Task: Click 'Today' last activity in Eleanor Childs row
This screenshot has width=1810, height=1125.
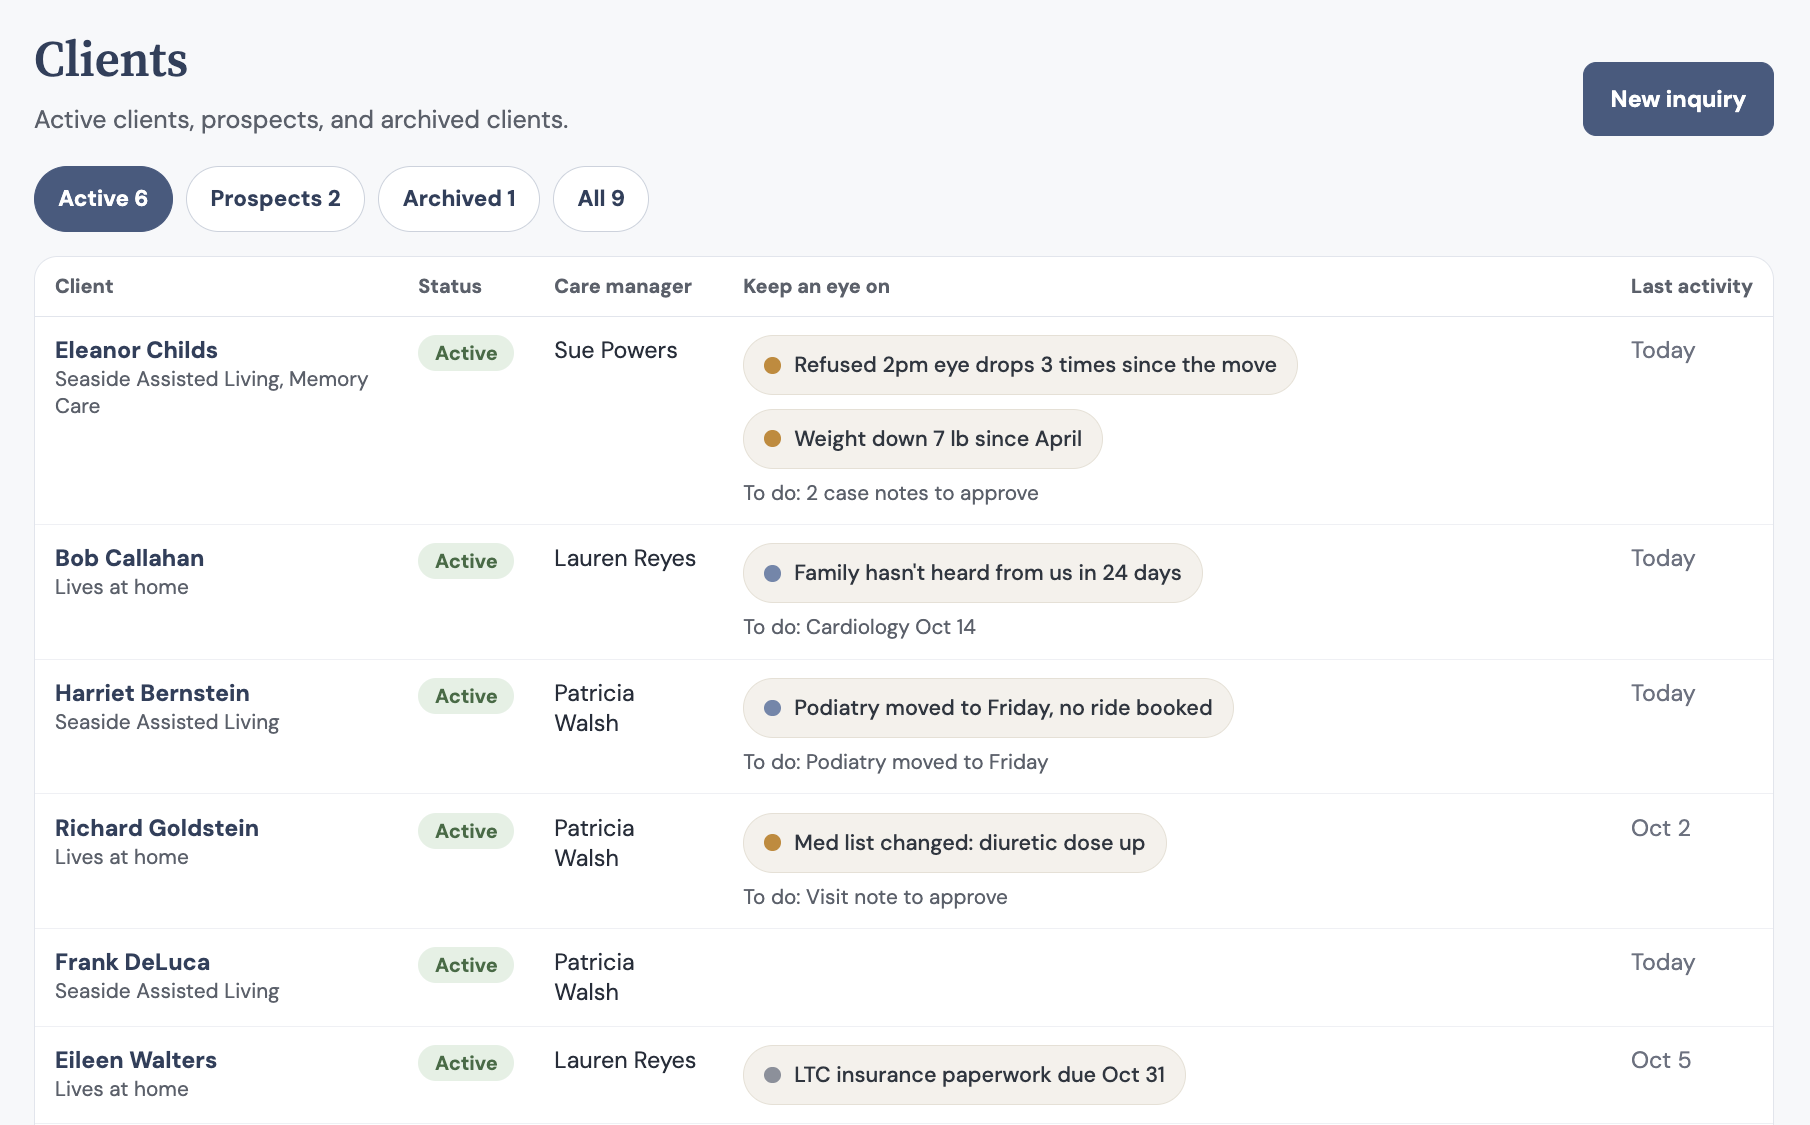Action: (1663, 350)
